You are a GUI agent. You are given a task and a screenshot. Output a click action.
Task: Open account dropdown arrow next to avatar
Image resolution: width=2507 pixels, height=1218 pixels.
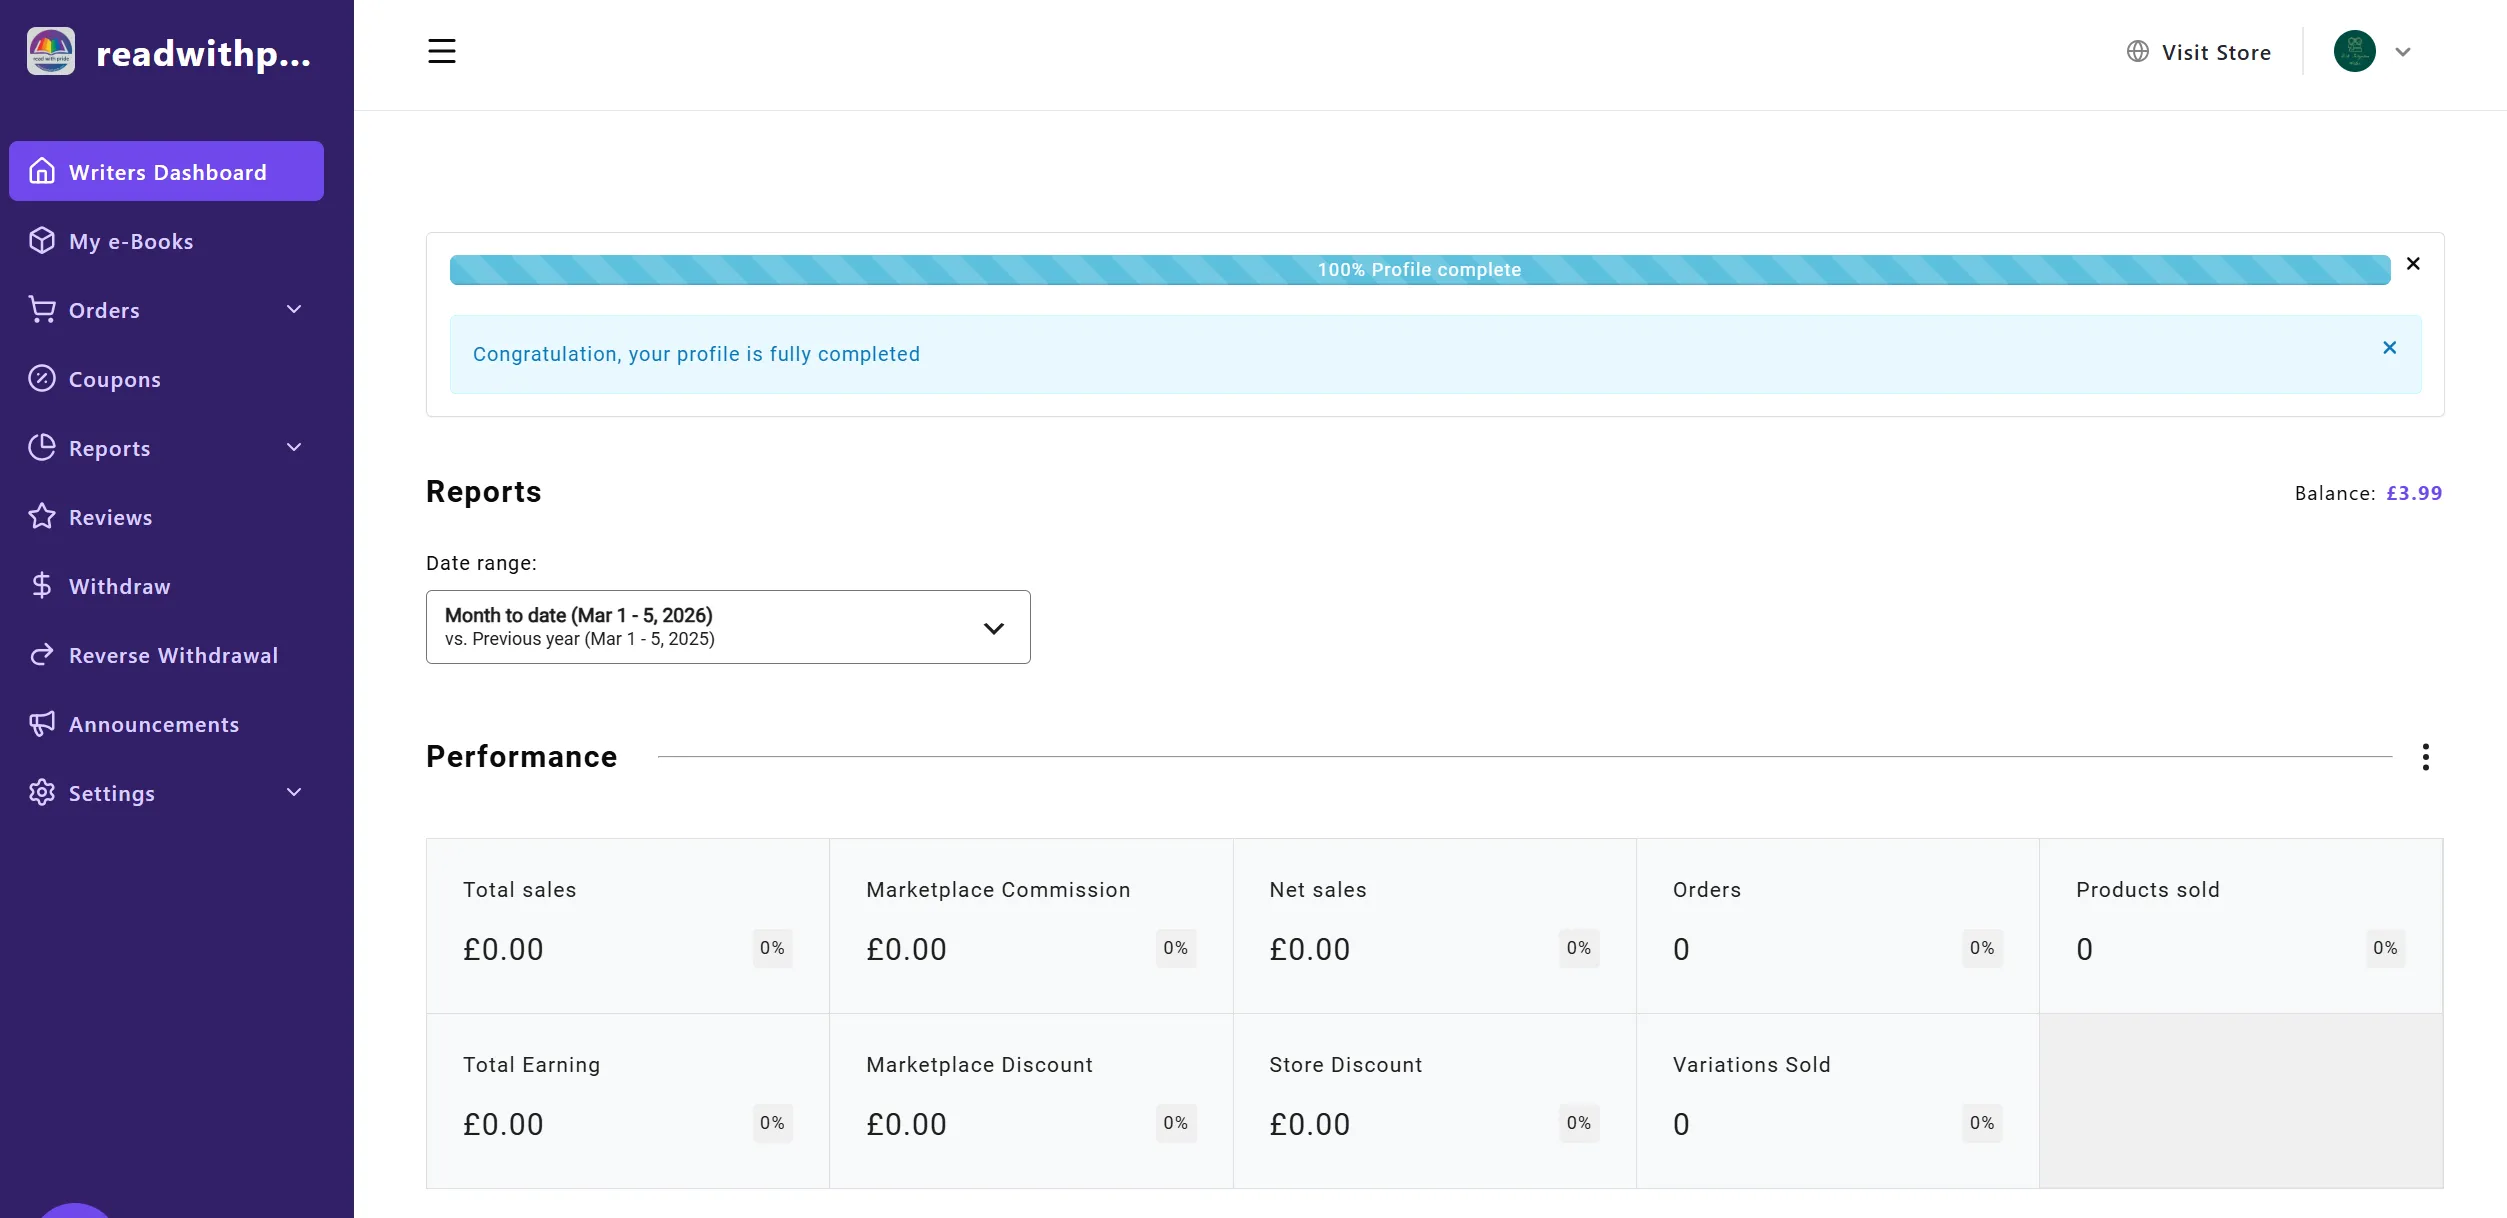[2403, 52]
